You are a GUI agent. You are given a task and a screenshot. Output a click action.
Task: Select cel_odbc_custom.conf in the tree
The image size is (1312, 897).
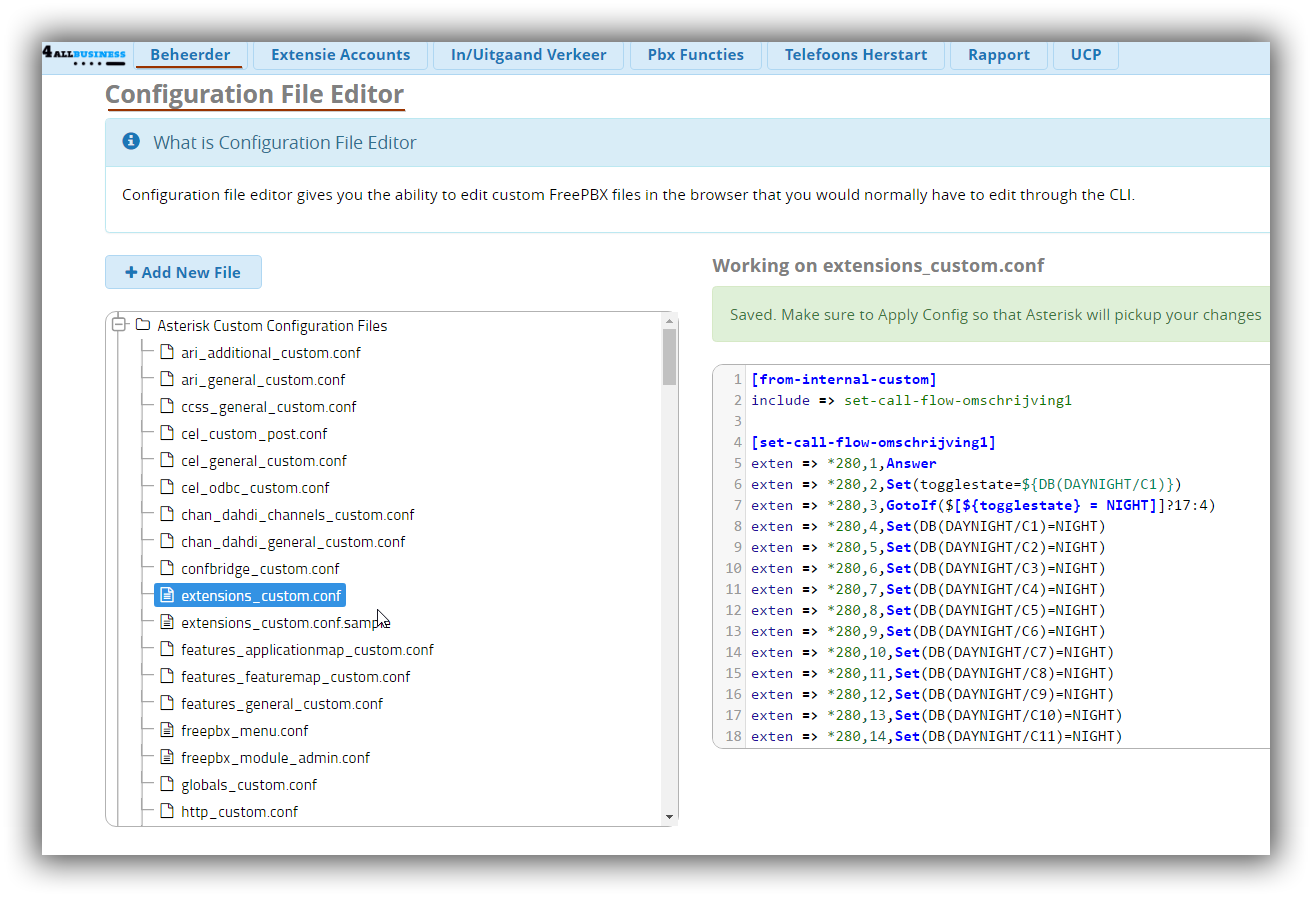point(255,487)
